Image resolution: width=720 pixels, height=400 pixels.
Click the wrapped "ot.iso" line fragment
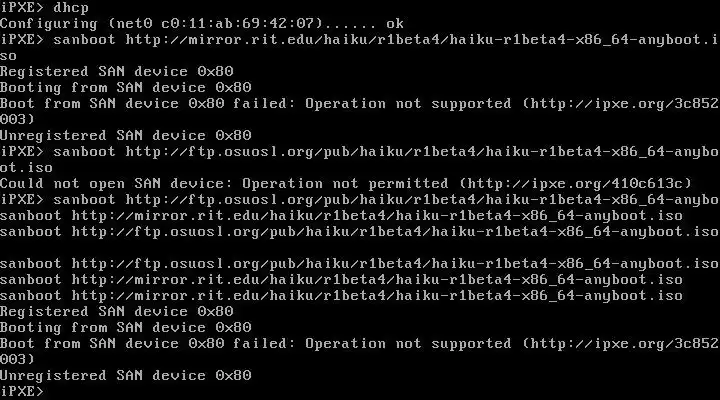tap(26, 168)
